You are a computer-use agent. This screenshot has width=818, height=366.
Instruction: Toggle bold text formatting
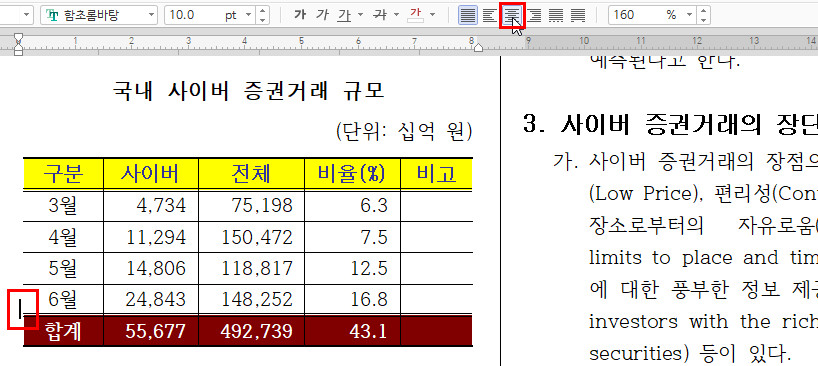click(x=300, y=15)
